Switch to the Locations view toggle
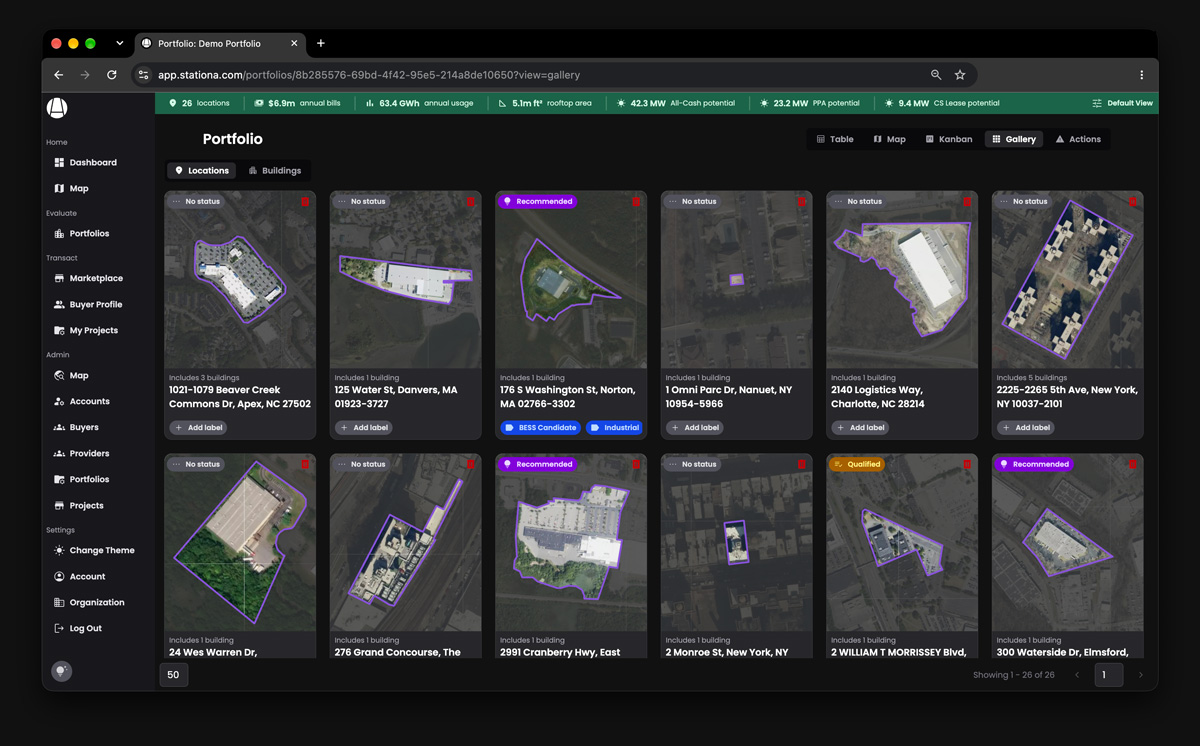 pos(202,171)
